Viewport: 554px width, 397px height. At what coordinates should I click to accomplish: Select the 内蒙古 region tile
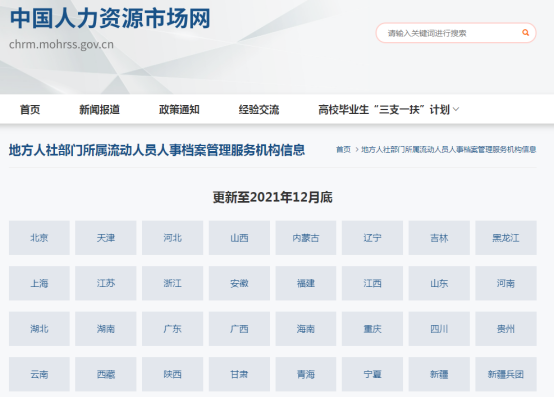click(306, 238)
